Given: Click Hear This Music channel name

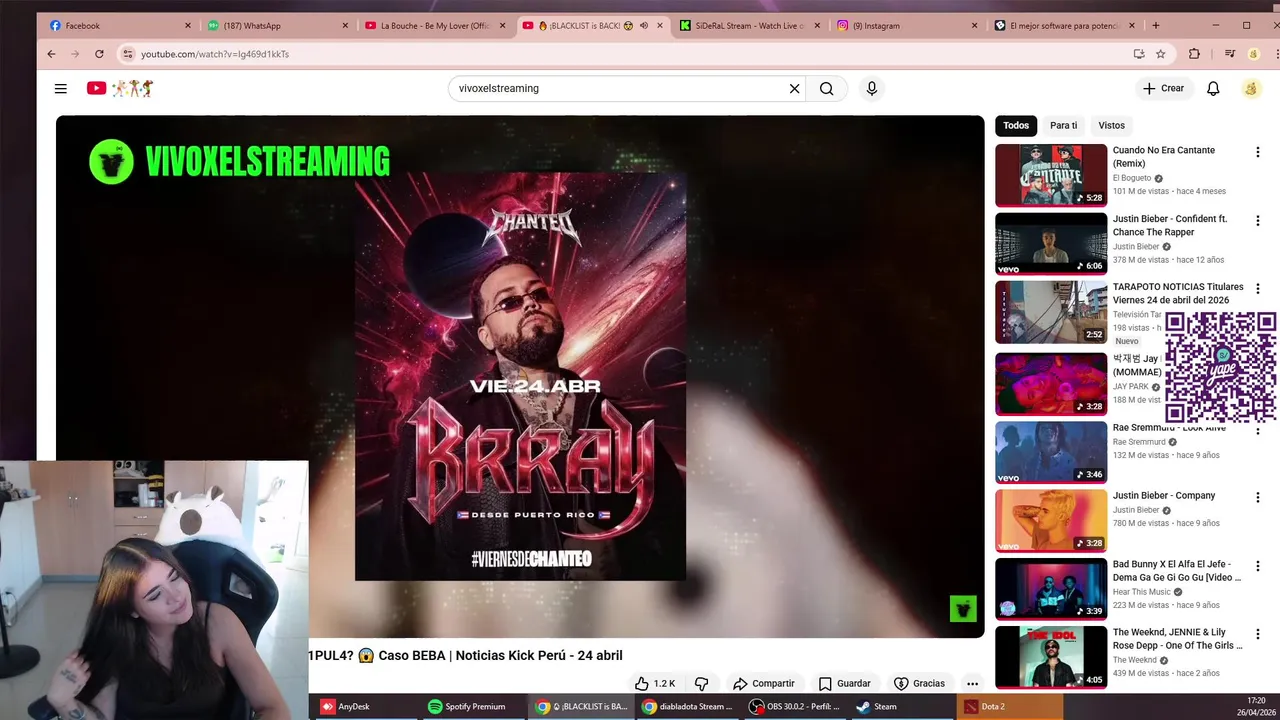Looking at the screenshot, I should point(1142,592).
